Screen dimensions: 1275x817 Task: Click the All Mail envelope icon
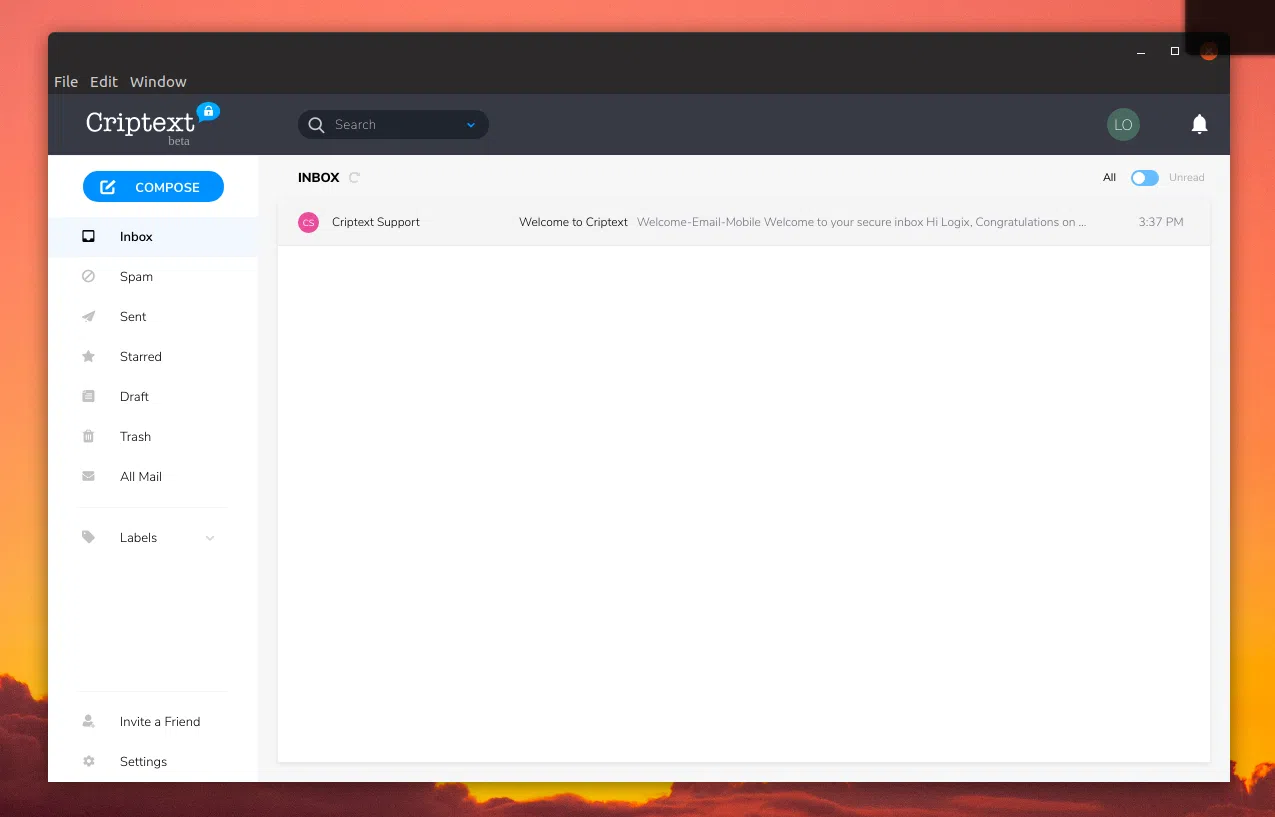[x=88, y=477]
